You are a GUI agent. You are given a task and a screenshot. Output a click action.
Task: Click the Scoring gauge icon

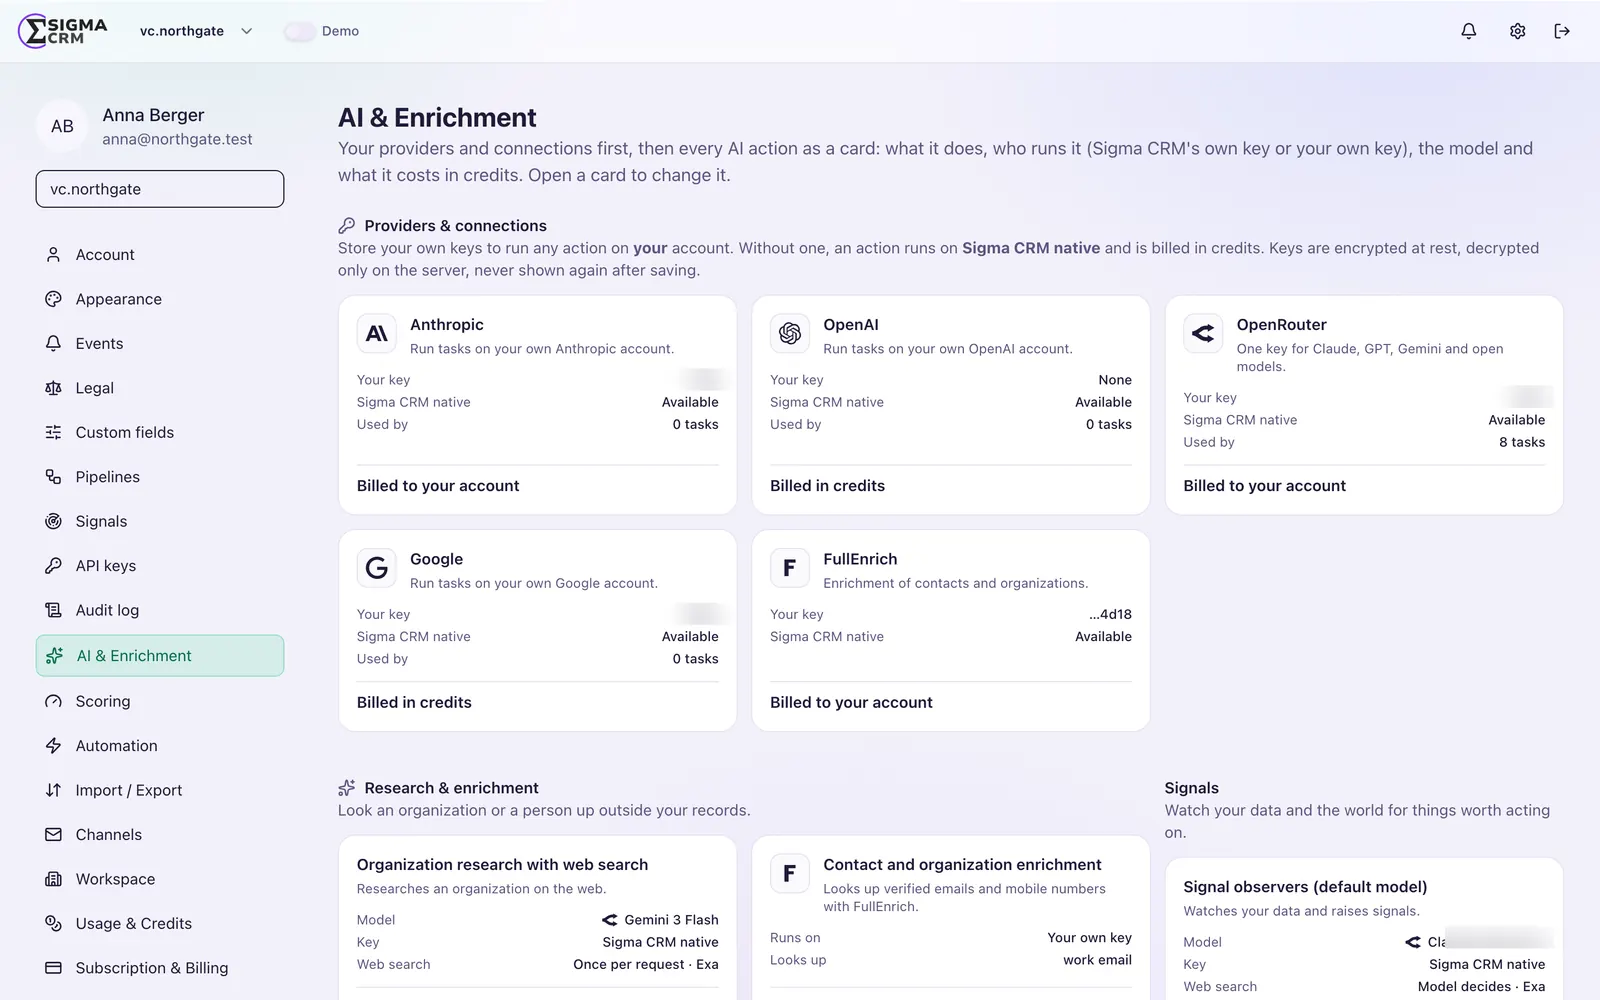(53, 701)
